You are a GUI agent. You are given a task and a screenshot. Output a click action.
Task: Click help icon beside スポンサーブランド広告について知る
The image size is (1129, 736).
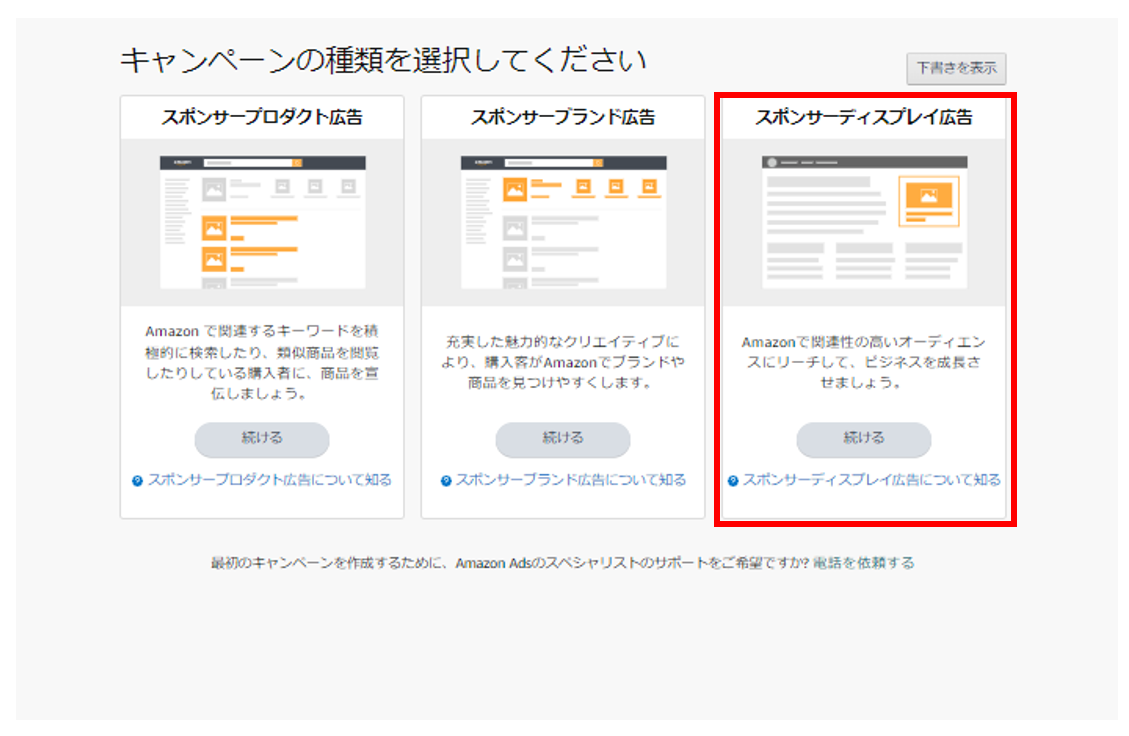click(x=446, y=481)
